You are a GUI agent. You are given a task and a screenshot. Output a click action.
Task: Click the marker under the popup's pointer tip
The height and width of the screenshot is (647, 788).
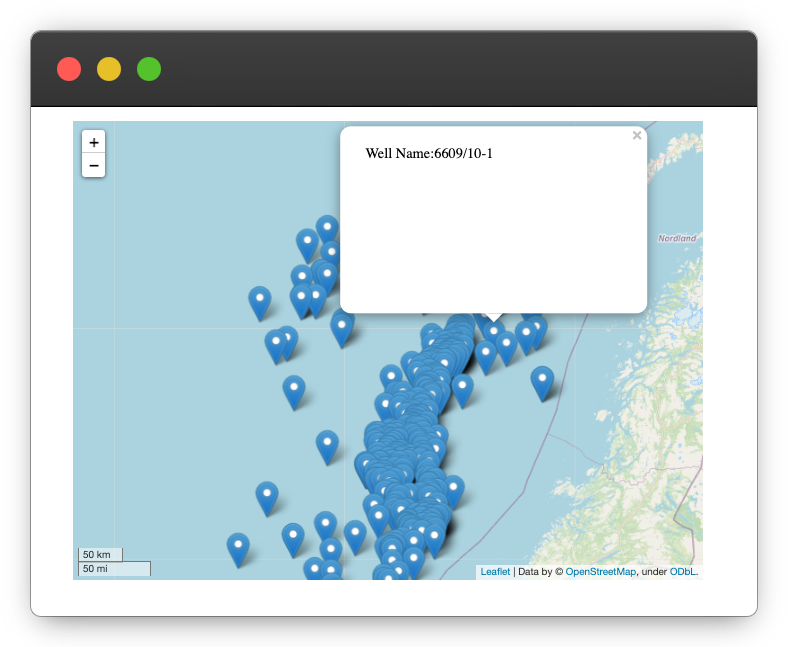493,329
